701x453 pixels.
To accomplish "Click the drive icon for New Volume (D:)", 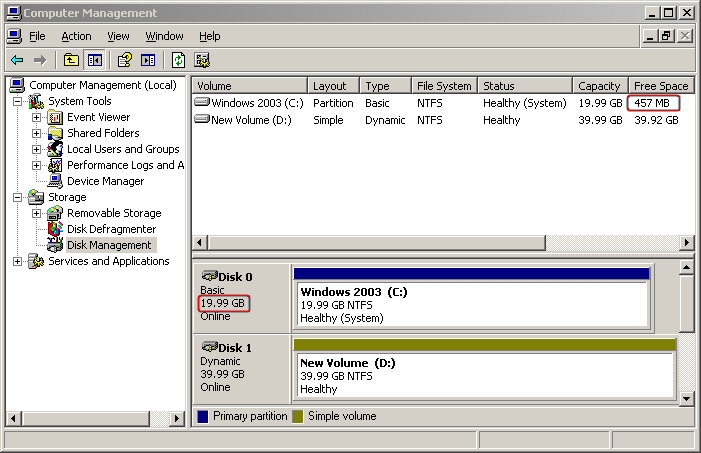I will point(202,119).
